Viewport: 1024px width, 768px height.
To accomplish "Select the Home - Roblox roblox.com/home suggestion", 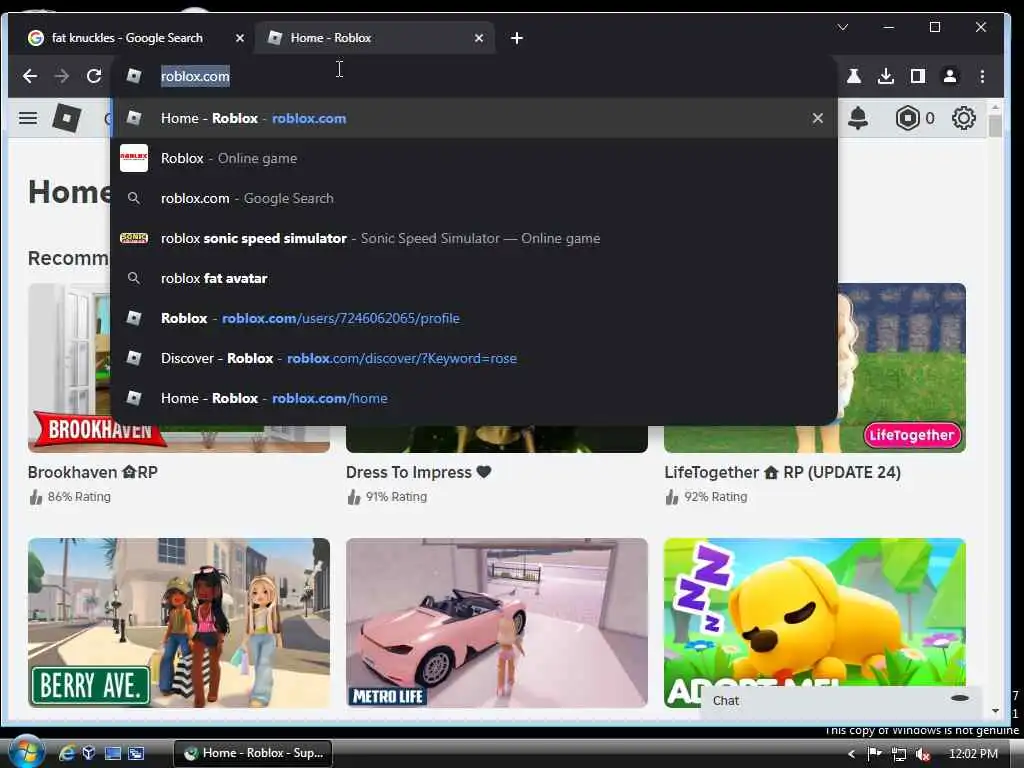I will [473, 398].
